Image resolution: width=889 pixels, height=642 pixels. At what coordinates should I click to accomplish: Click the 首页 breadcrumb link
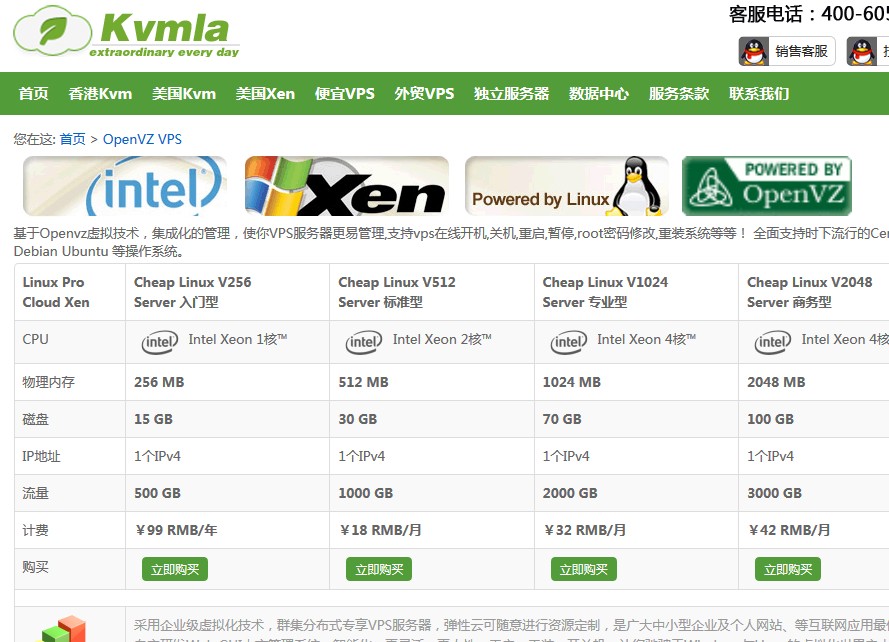click(72, 139)
